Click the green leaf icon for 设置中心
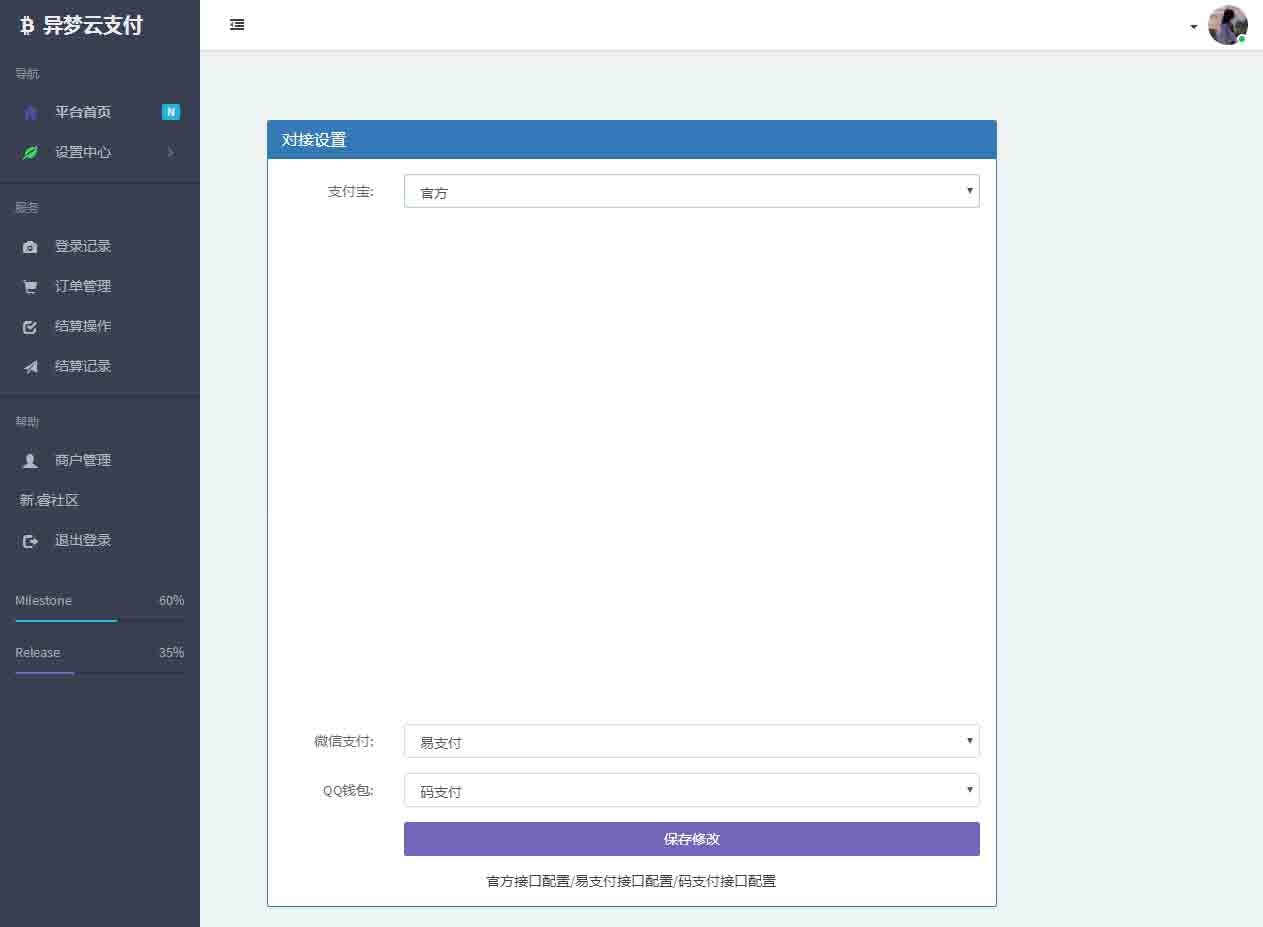Viewport: 1263px width, 927px height. coord(30,153)
